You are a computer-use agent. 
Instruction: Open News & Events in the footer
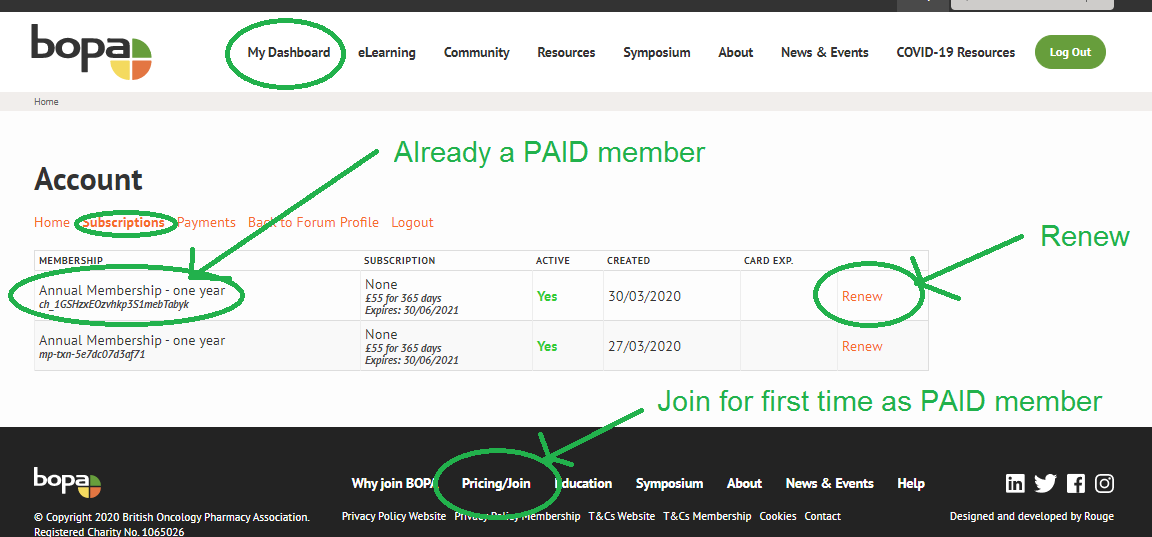(829, 483)
